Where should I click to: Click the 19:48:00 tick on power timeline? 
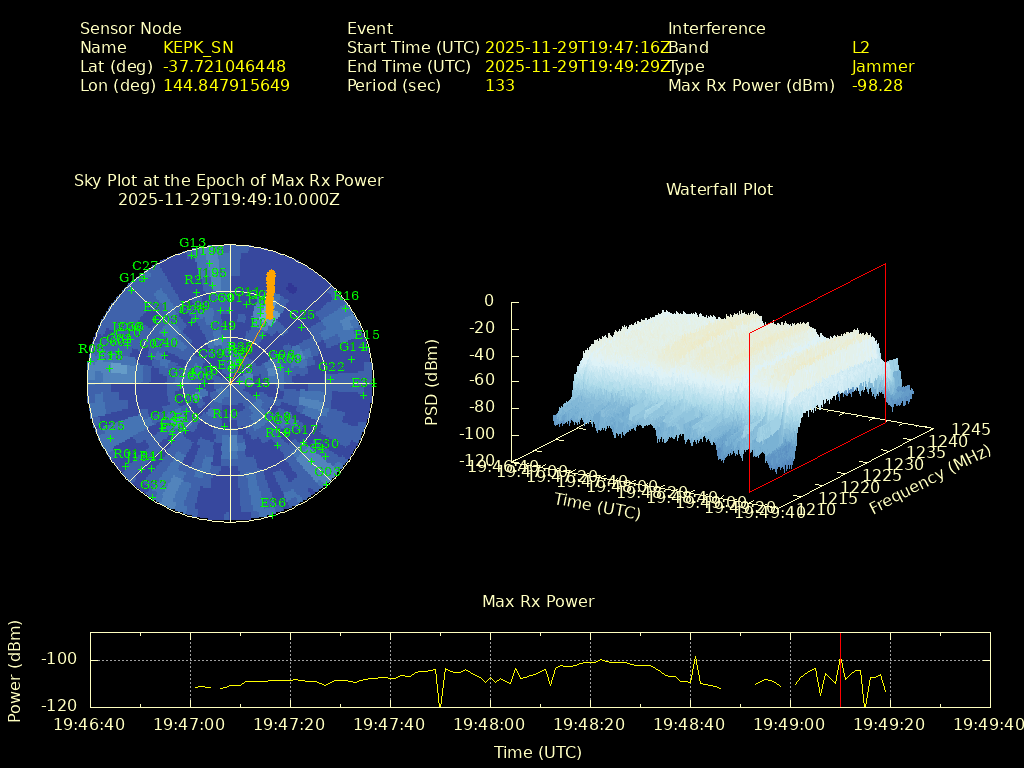pos(489,722)
